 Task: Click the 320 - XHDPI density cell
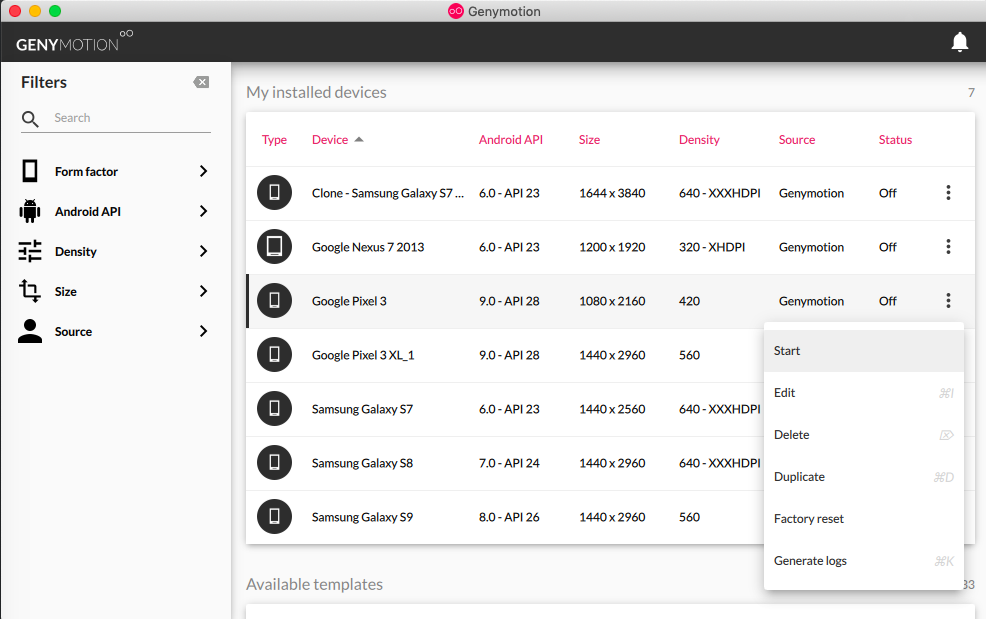712,247
